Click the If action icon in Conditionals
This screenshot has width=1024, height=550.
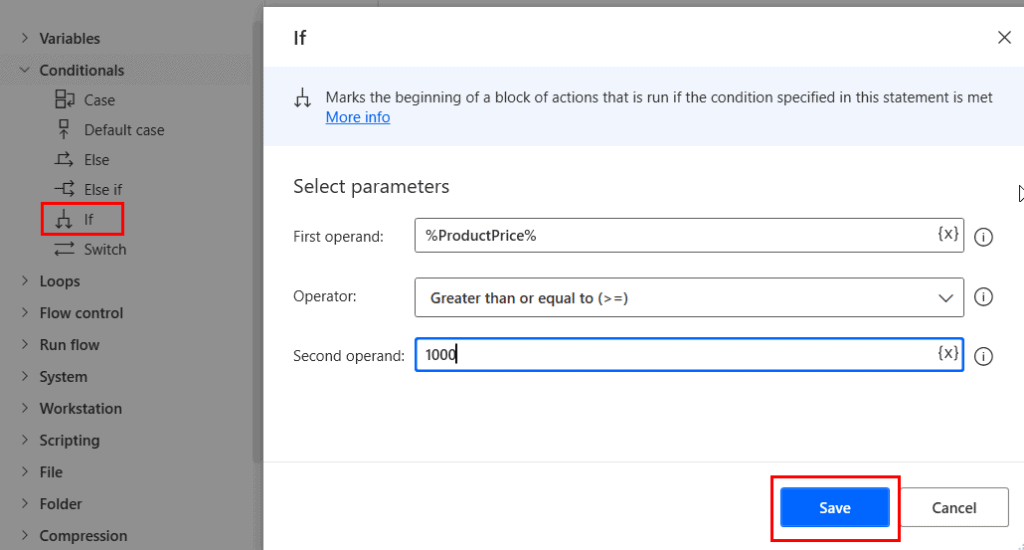[x=64, y=219]
